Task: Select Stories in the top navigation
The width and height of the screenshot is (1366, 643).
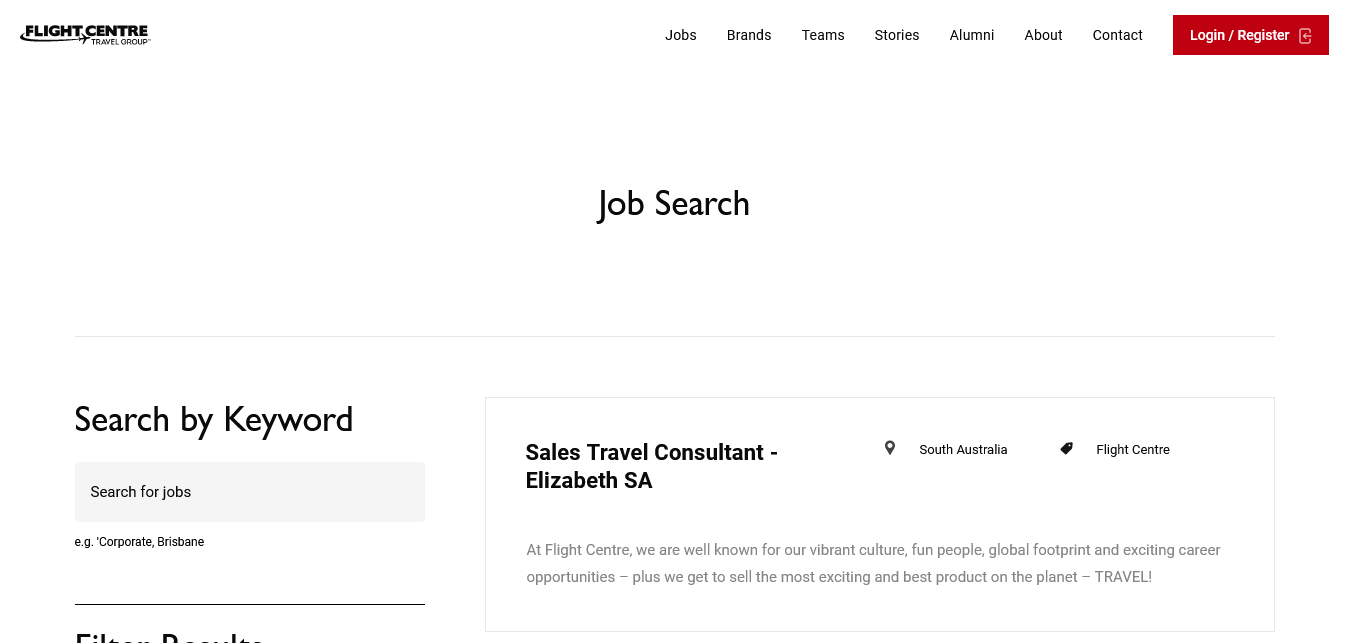Action: click(x=897, y=35)
